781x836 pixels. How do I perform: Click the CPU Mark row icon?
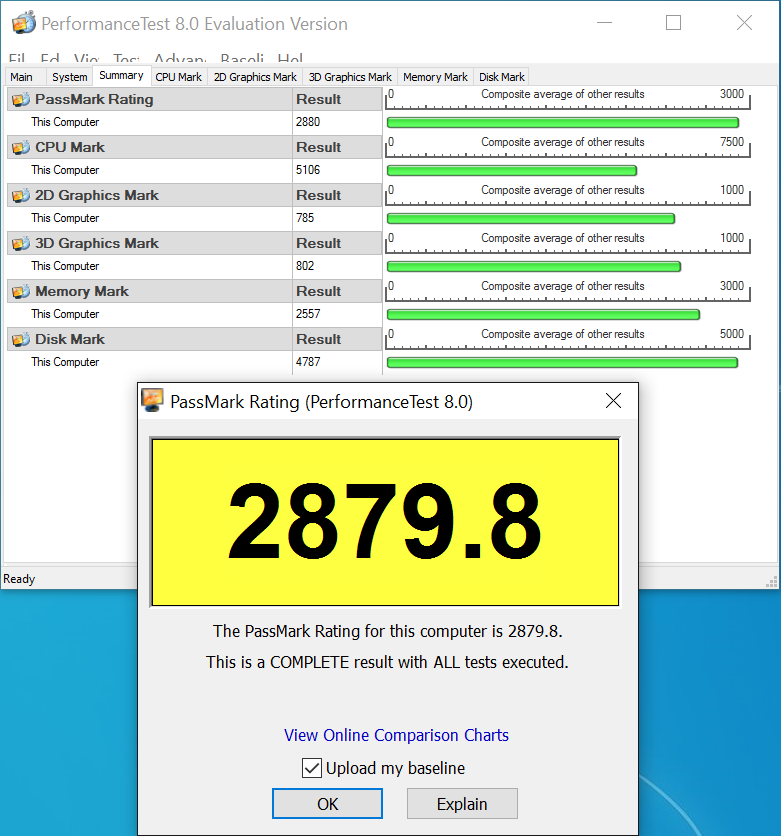(21, 148)
